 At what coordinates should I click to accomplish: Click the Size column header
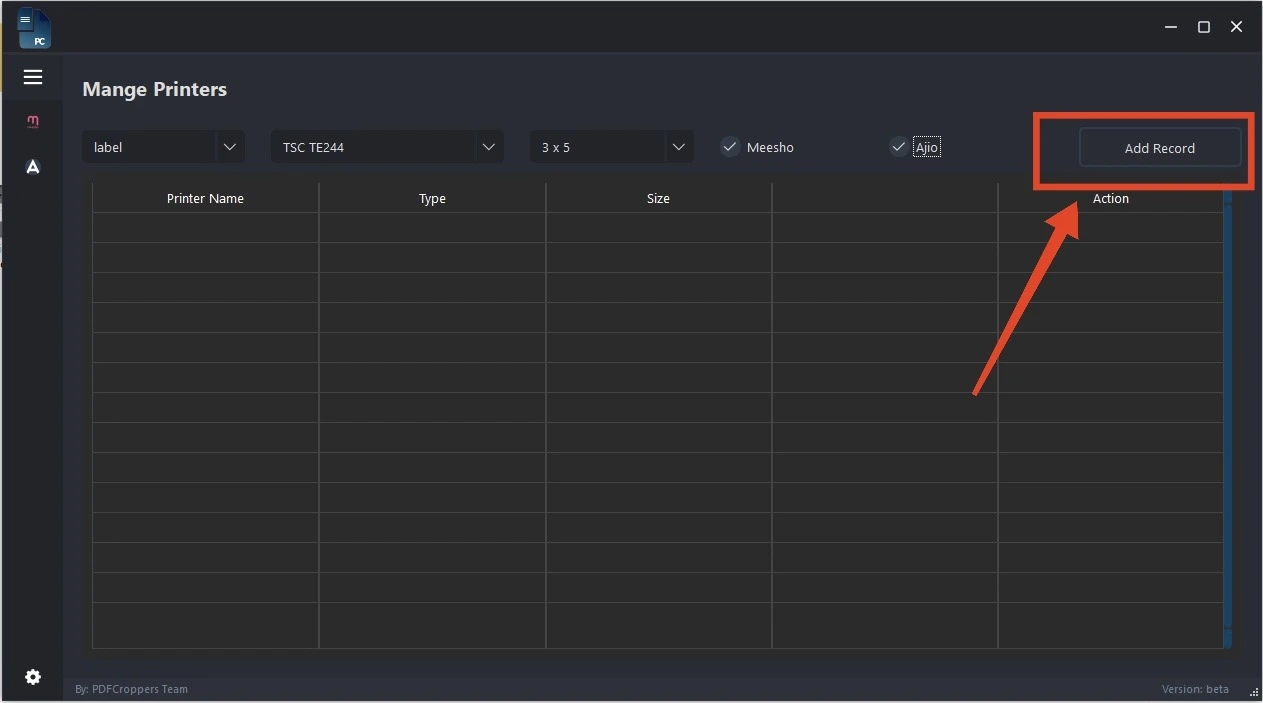[x=658, y=198]
